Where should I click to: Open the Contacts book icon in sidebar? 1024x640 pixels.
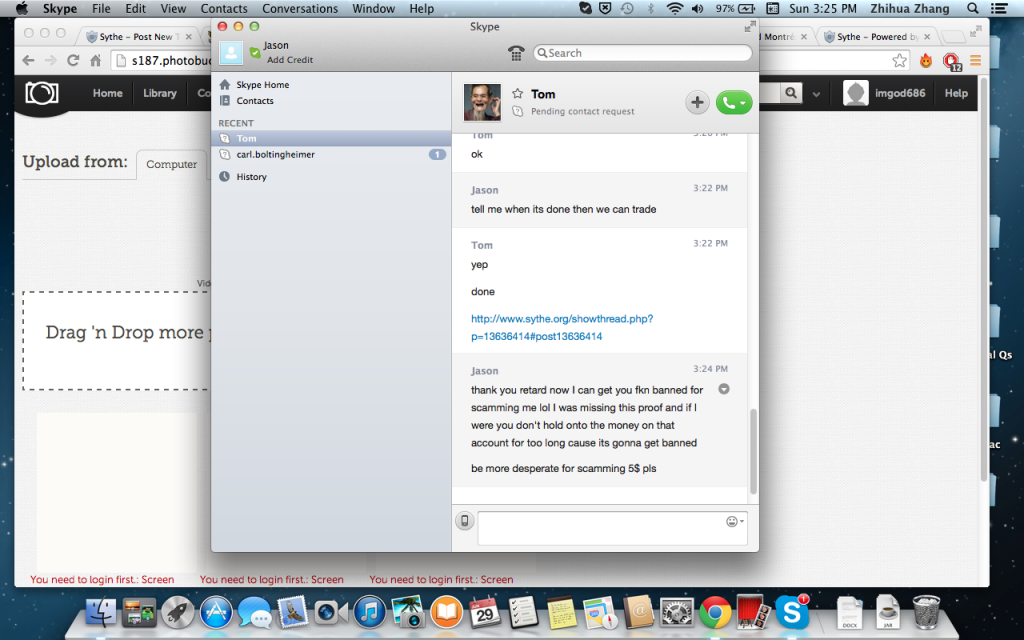pos(225,101)
